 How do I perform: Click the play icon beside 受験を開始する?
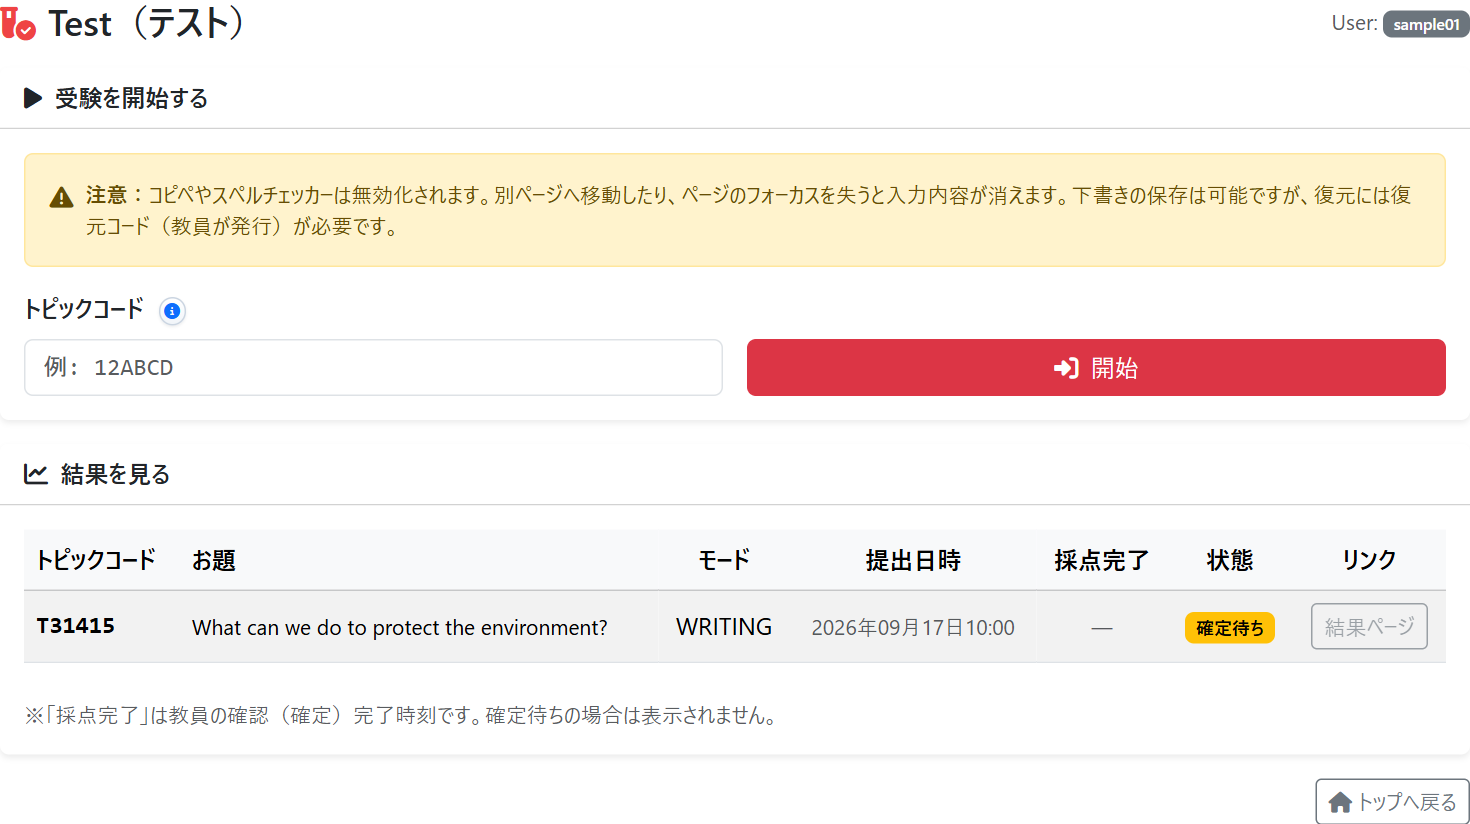point(33,98)
